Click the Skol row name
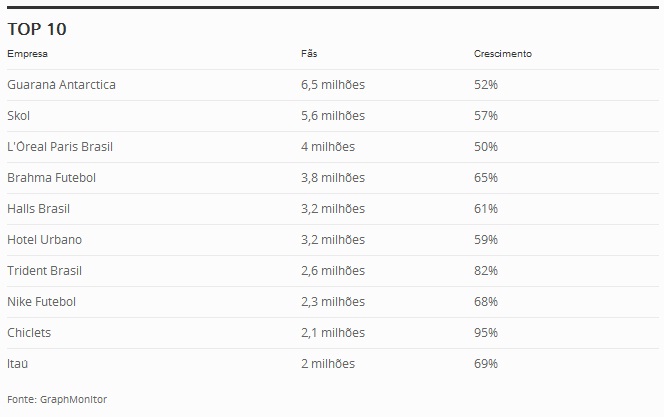Viewport: 664px width, 417px height. tap(19, 116)
